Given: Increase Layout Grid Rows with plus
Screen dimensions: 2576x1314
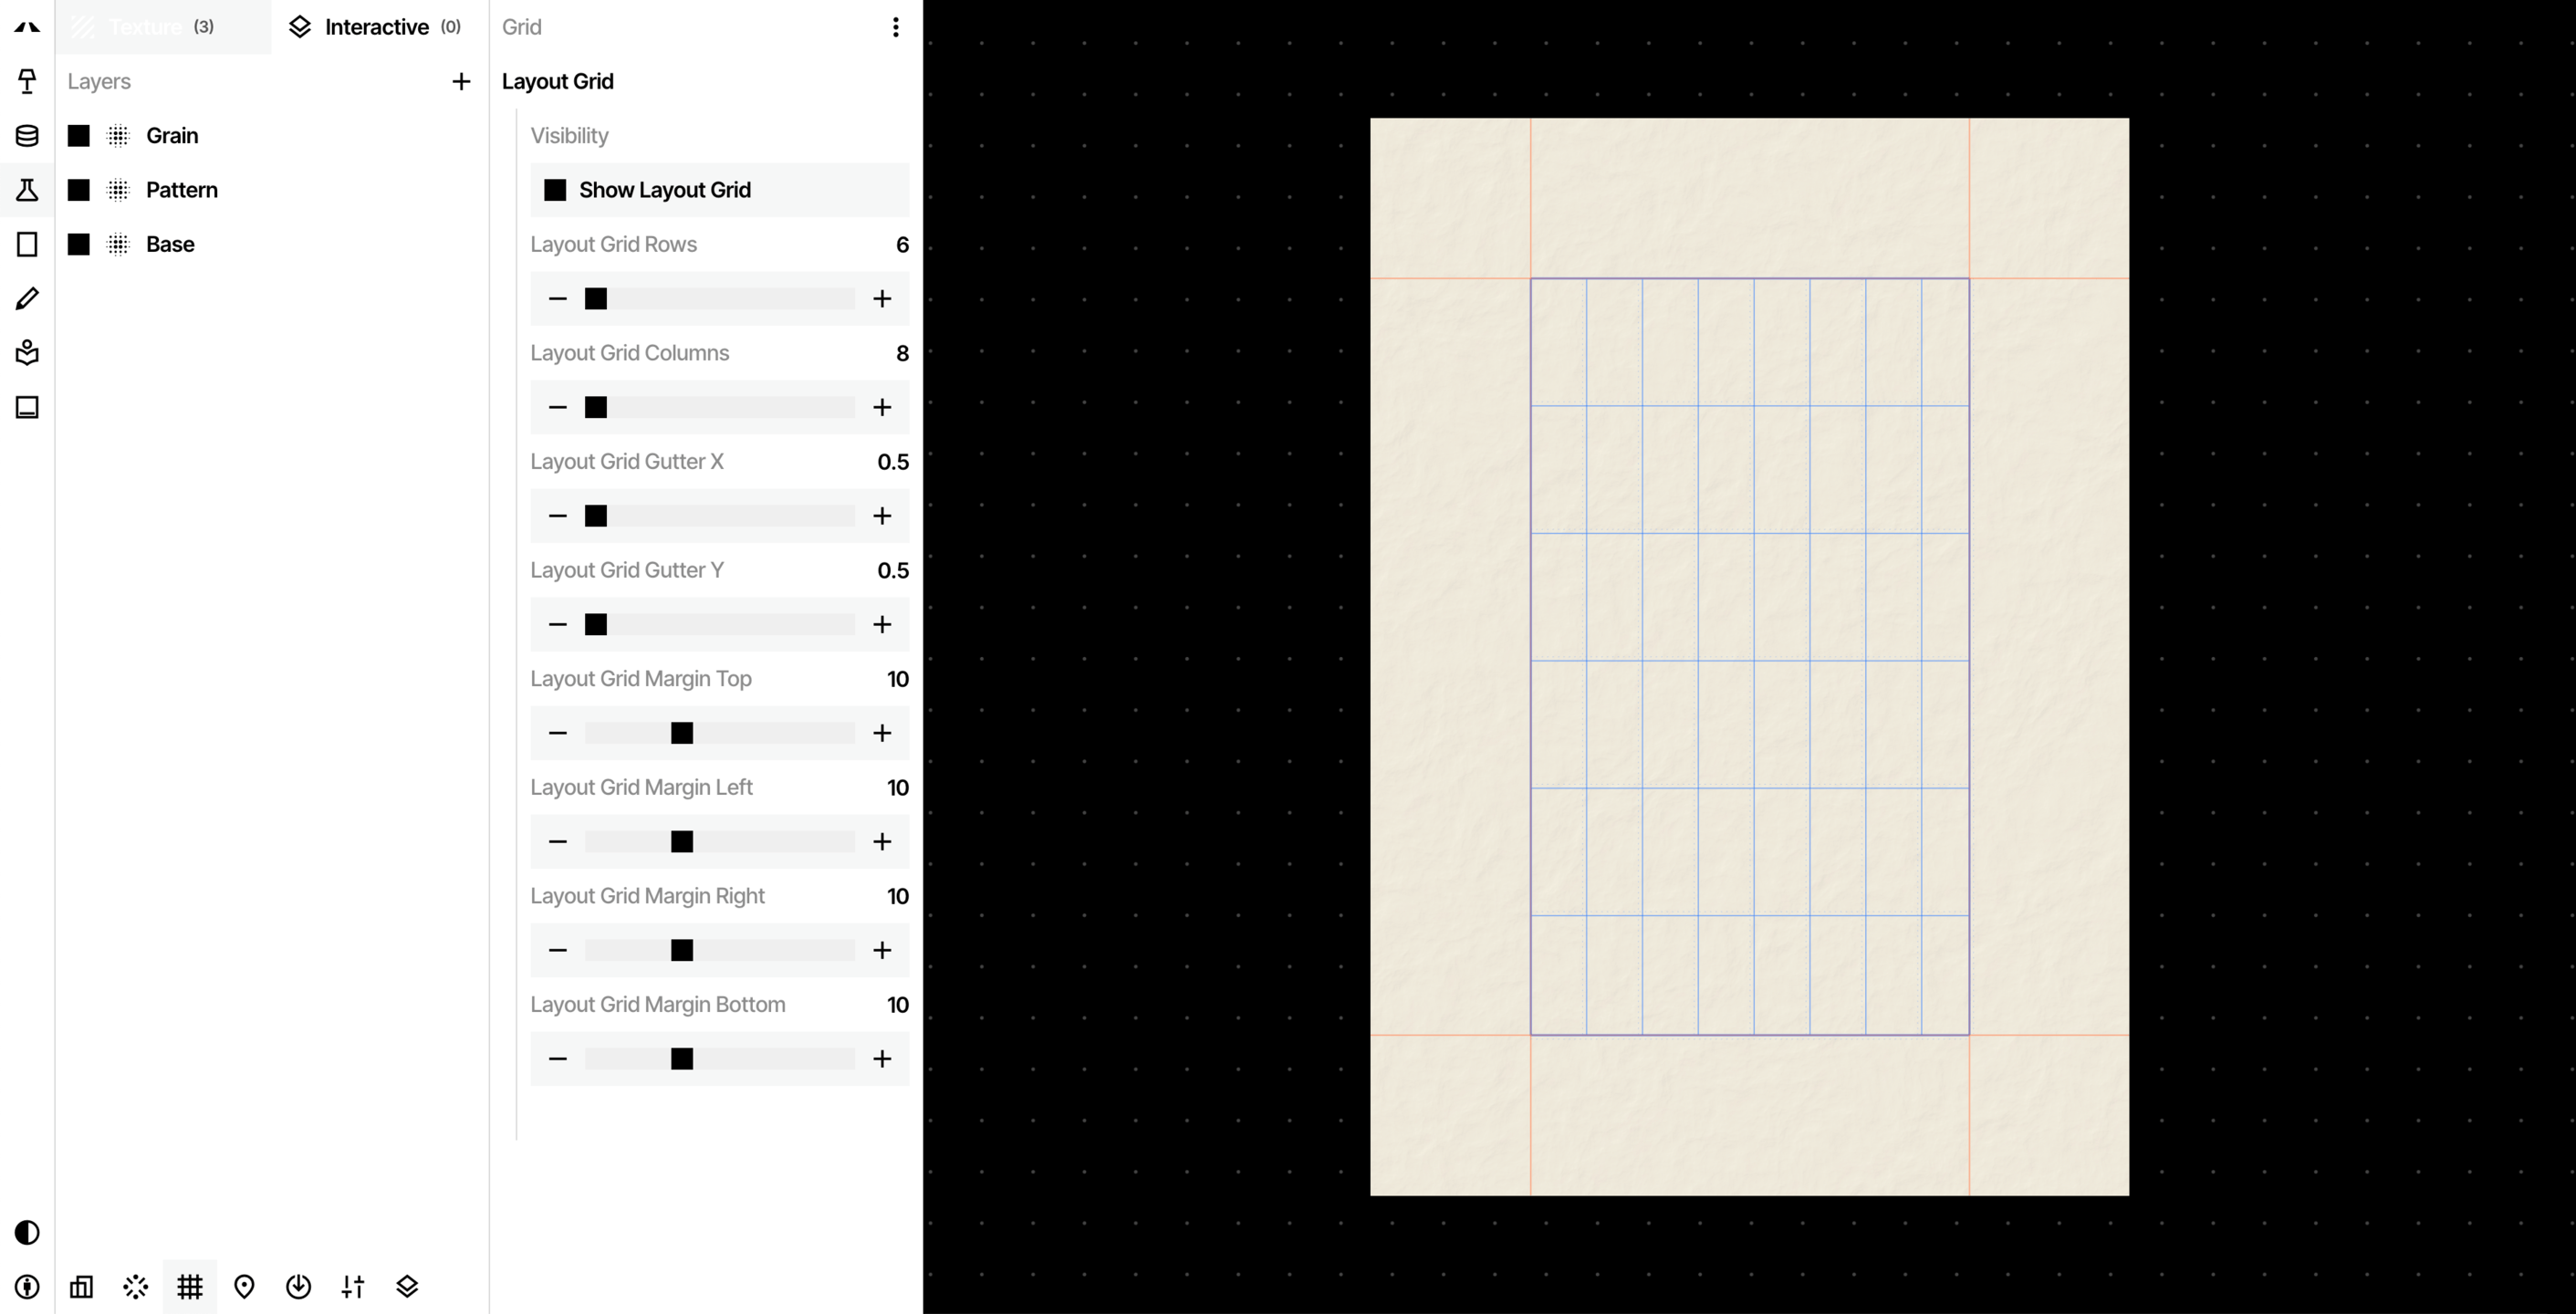Looking at the screenshot, I should click(881, 299).
